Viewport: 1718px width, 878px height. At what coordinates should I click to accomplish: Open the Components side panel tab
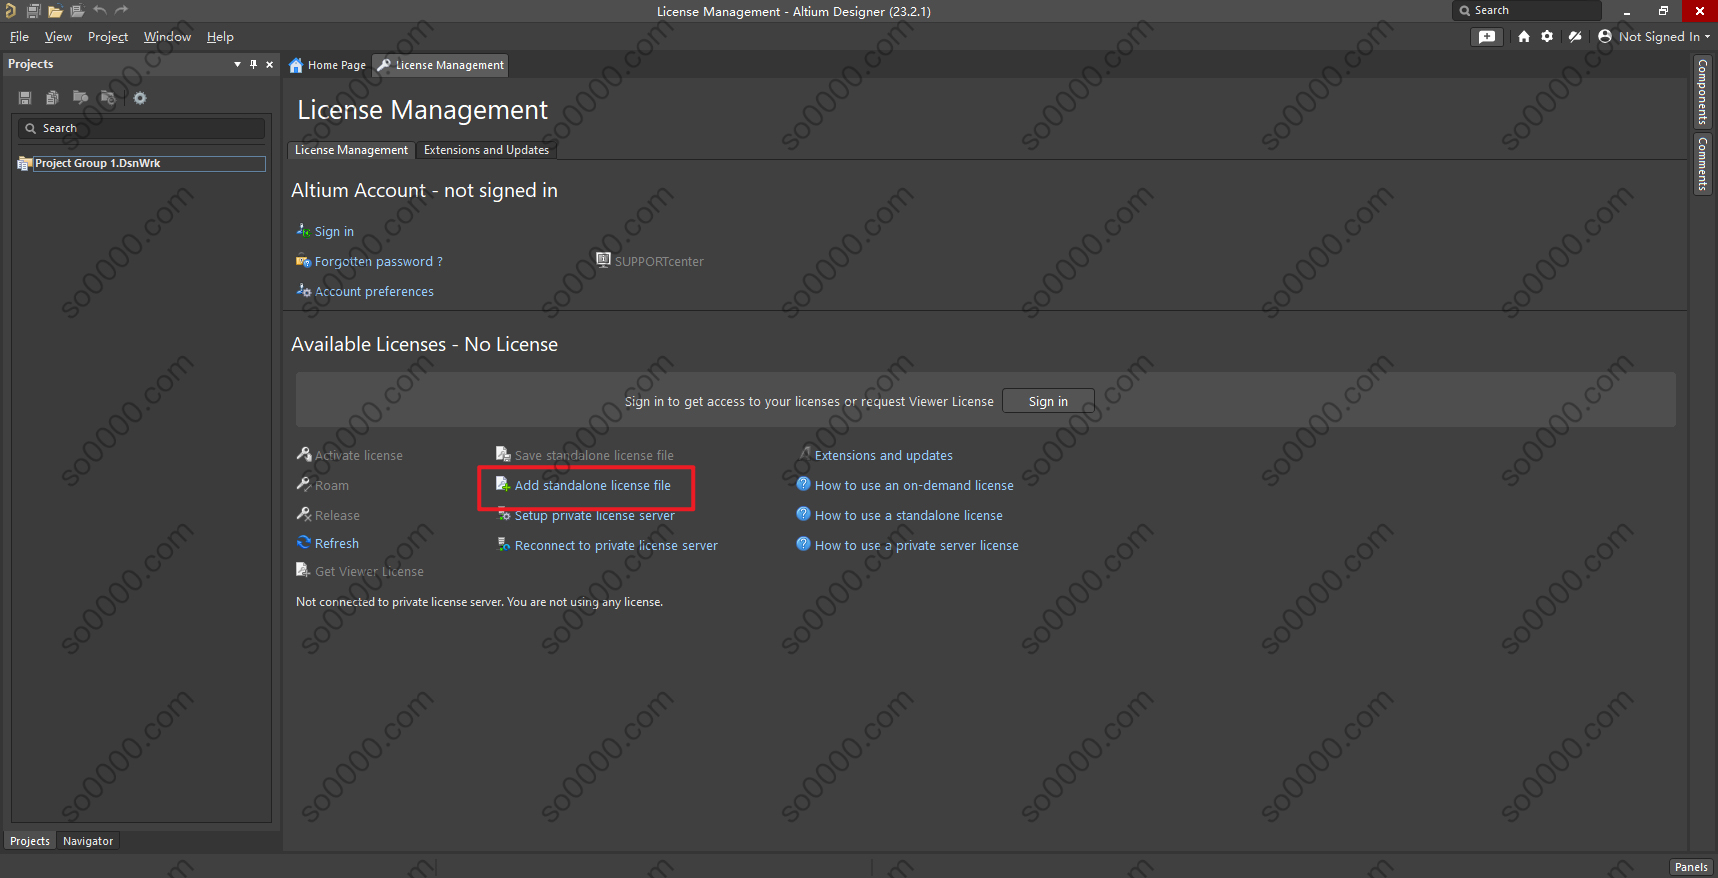click(1702, 92)
